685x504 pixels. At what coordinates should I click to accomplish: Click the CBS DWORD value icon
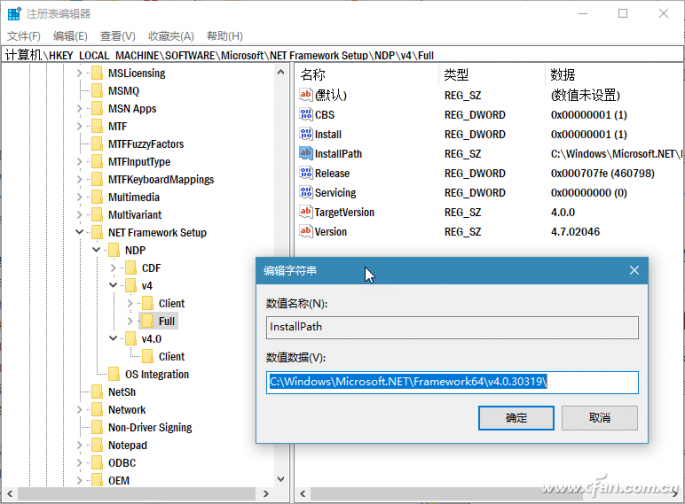tap(306, 114)
